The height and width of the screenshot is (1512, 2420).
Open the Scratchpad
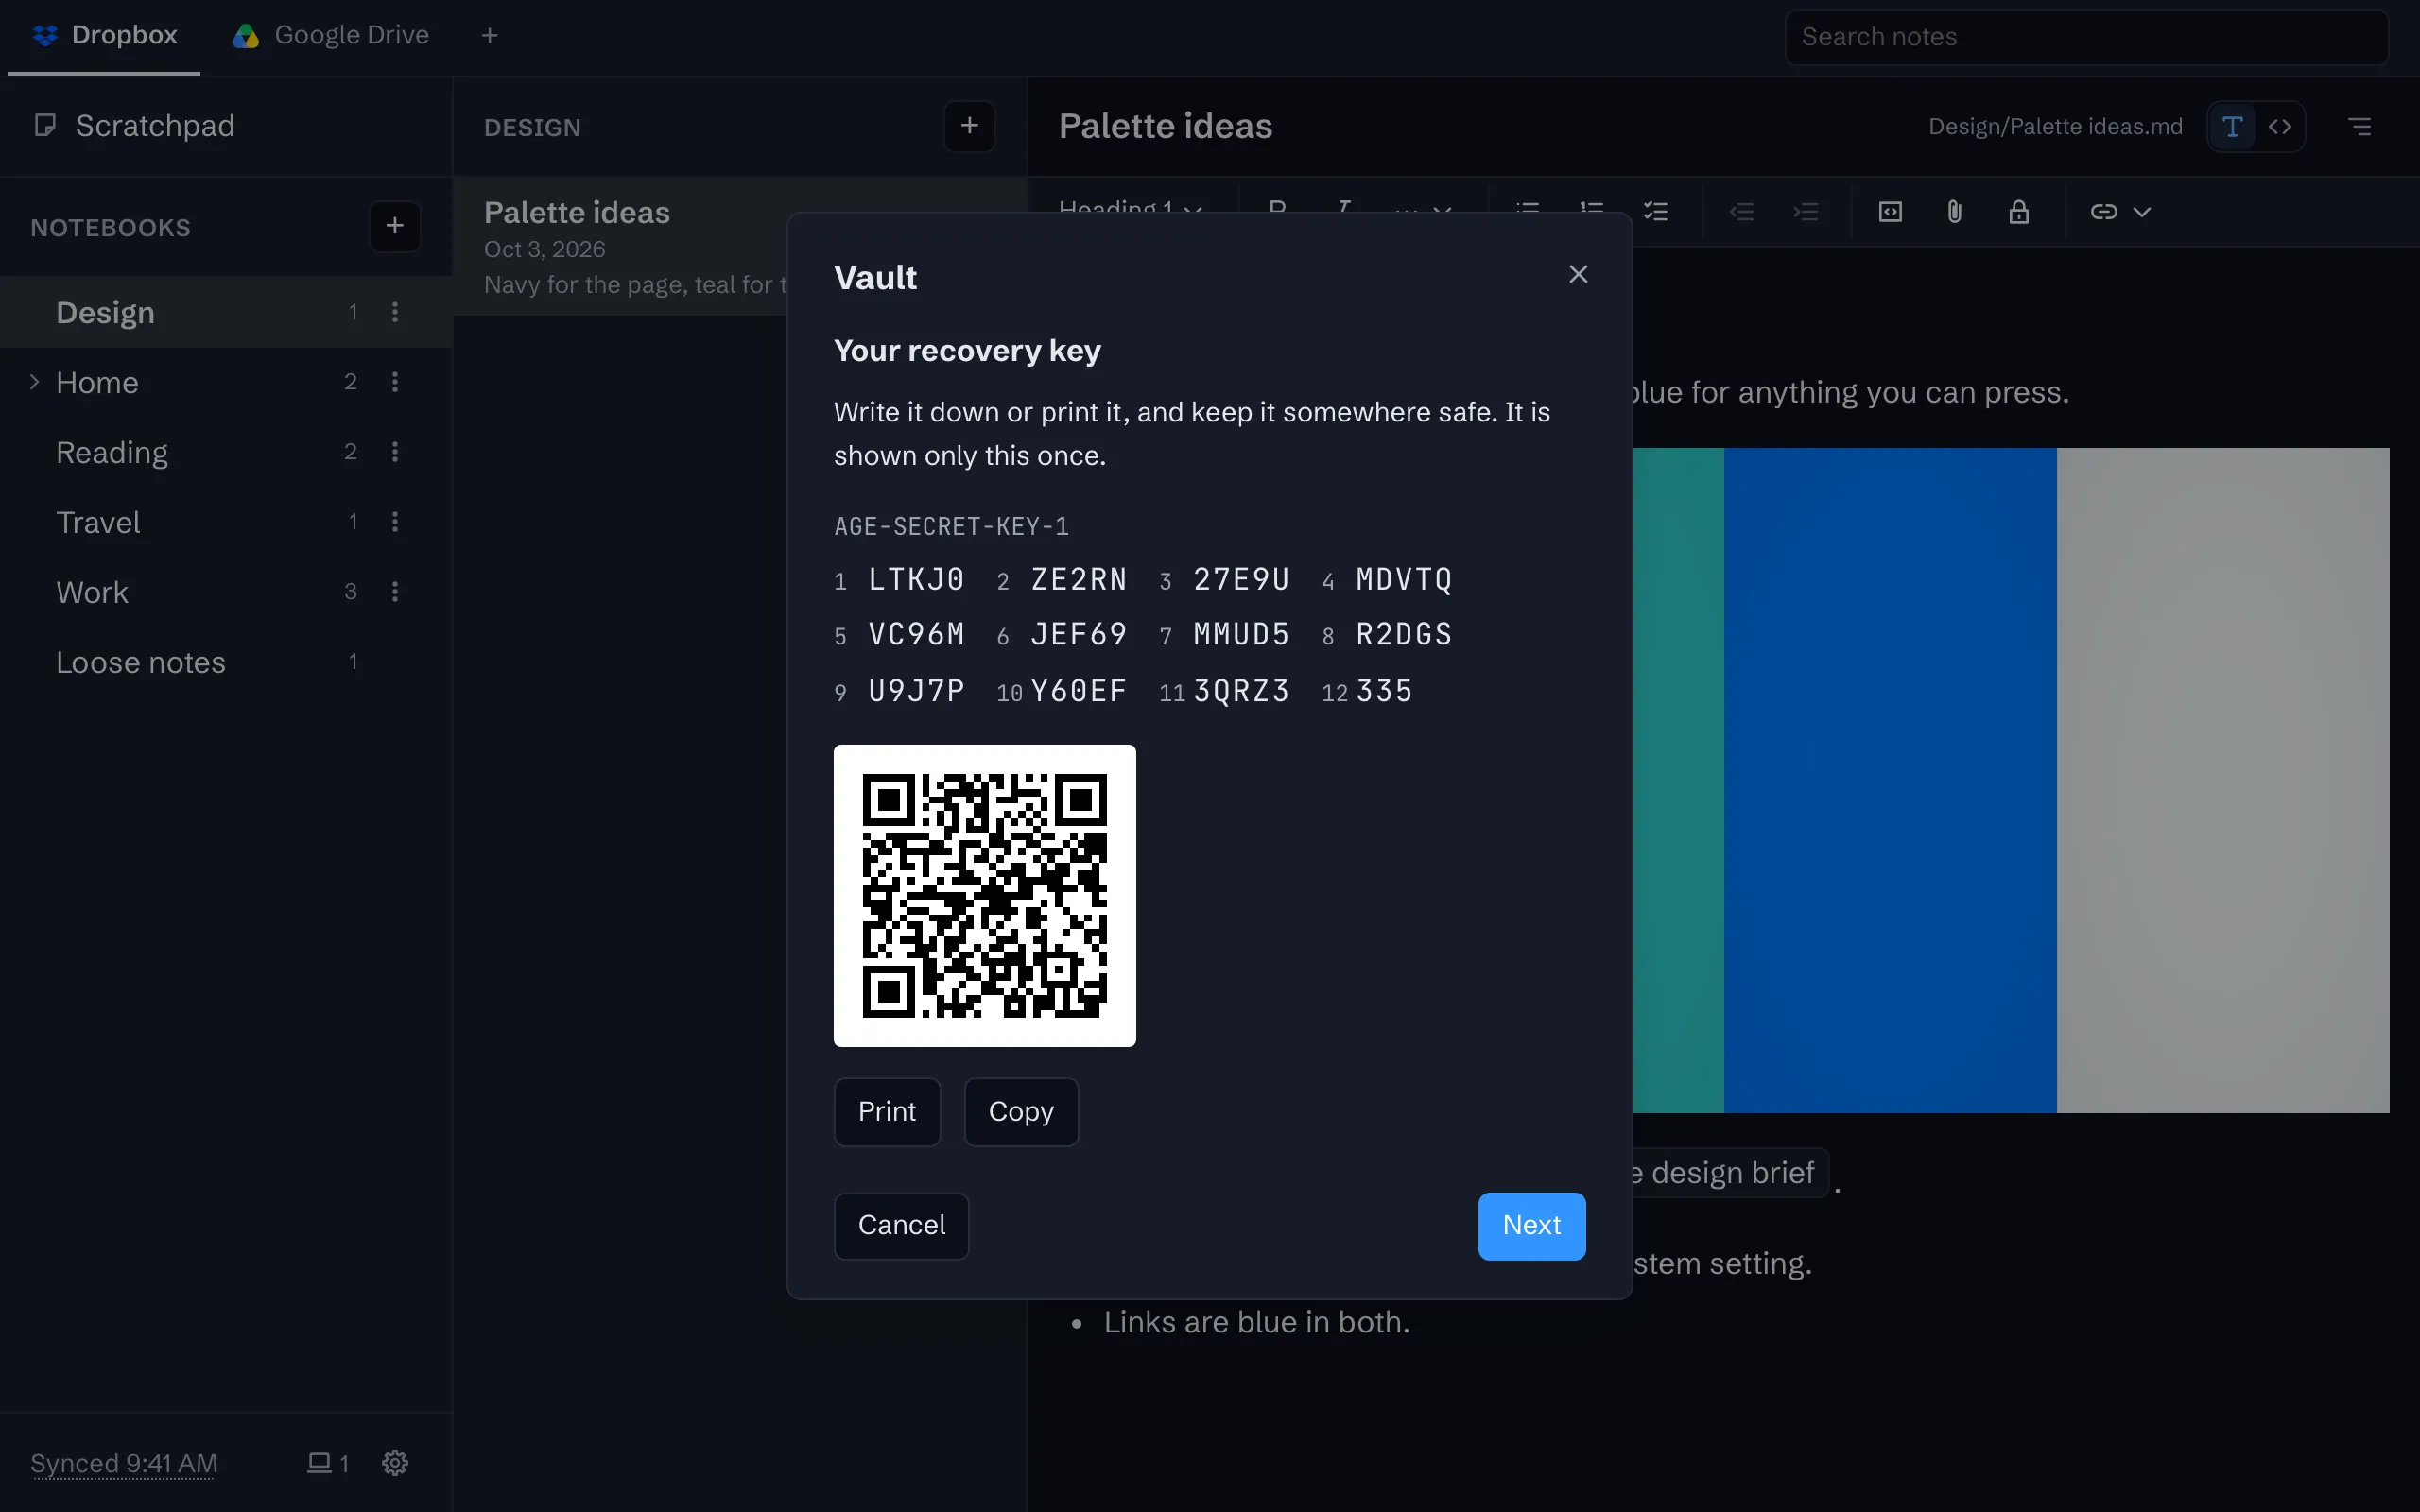tap(226, 126)
